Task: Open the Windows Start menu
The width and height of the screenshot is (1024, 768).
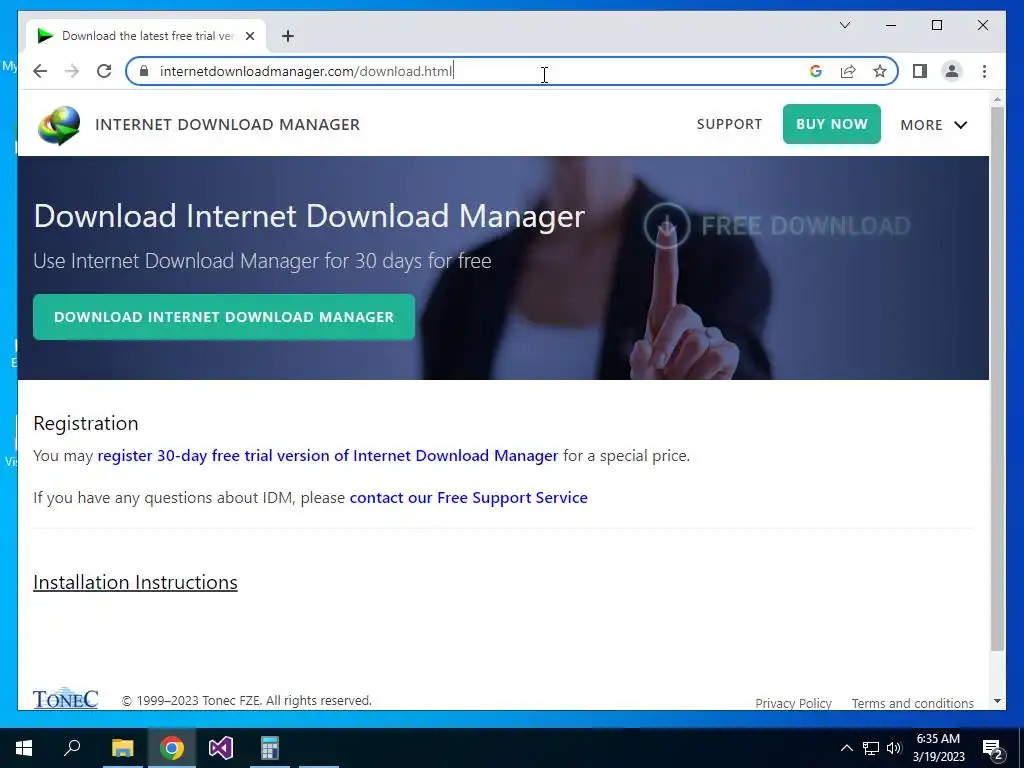Action: click(x=24, y=748)
